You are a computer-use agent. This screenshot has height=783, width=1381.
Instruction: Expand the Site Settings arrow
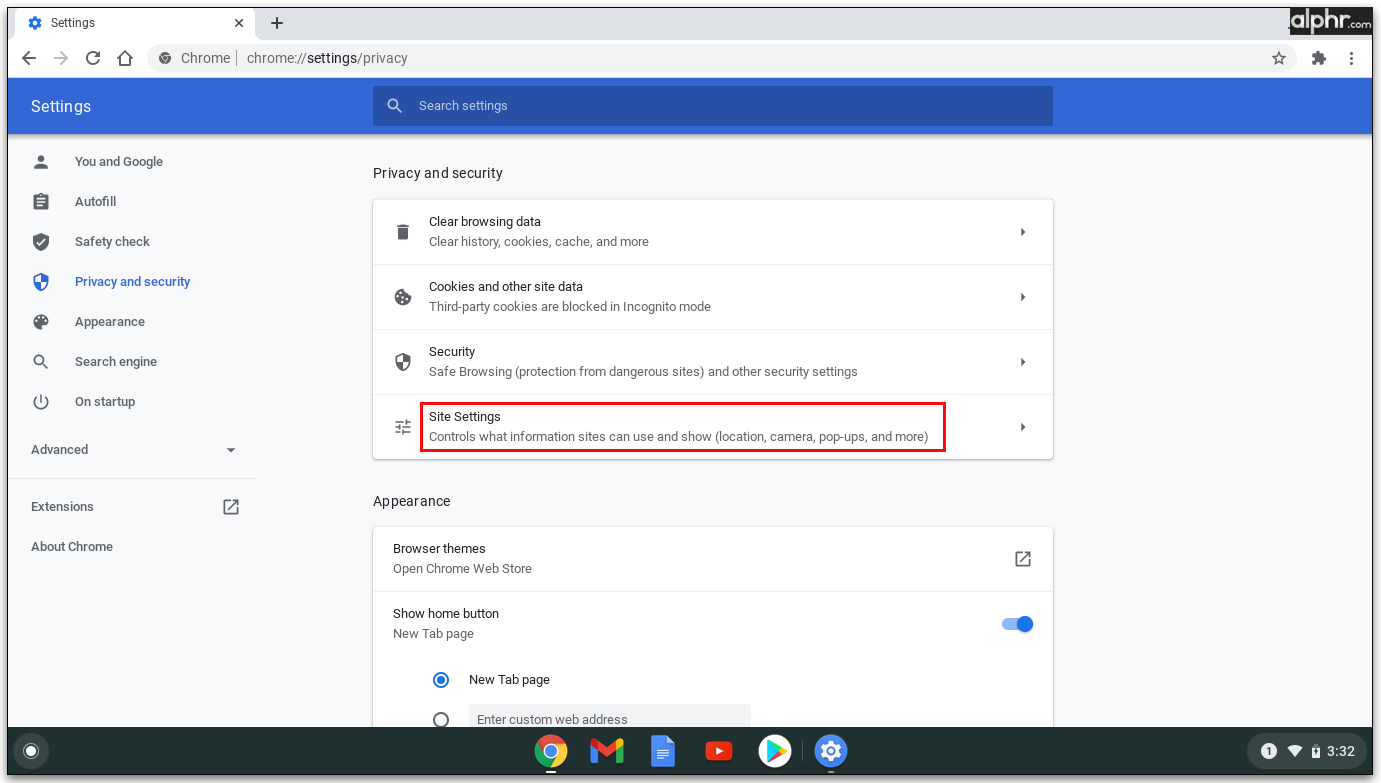pos(1023,427)
